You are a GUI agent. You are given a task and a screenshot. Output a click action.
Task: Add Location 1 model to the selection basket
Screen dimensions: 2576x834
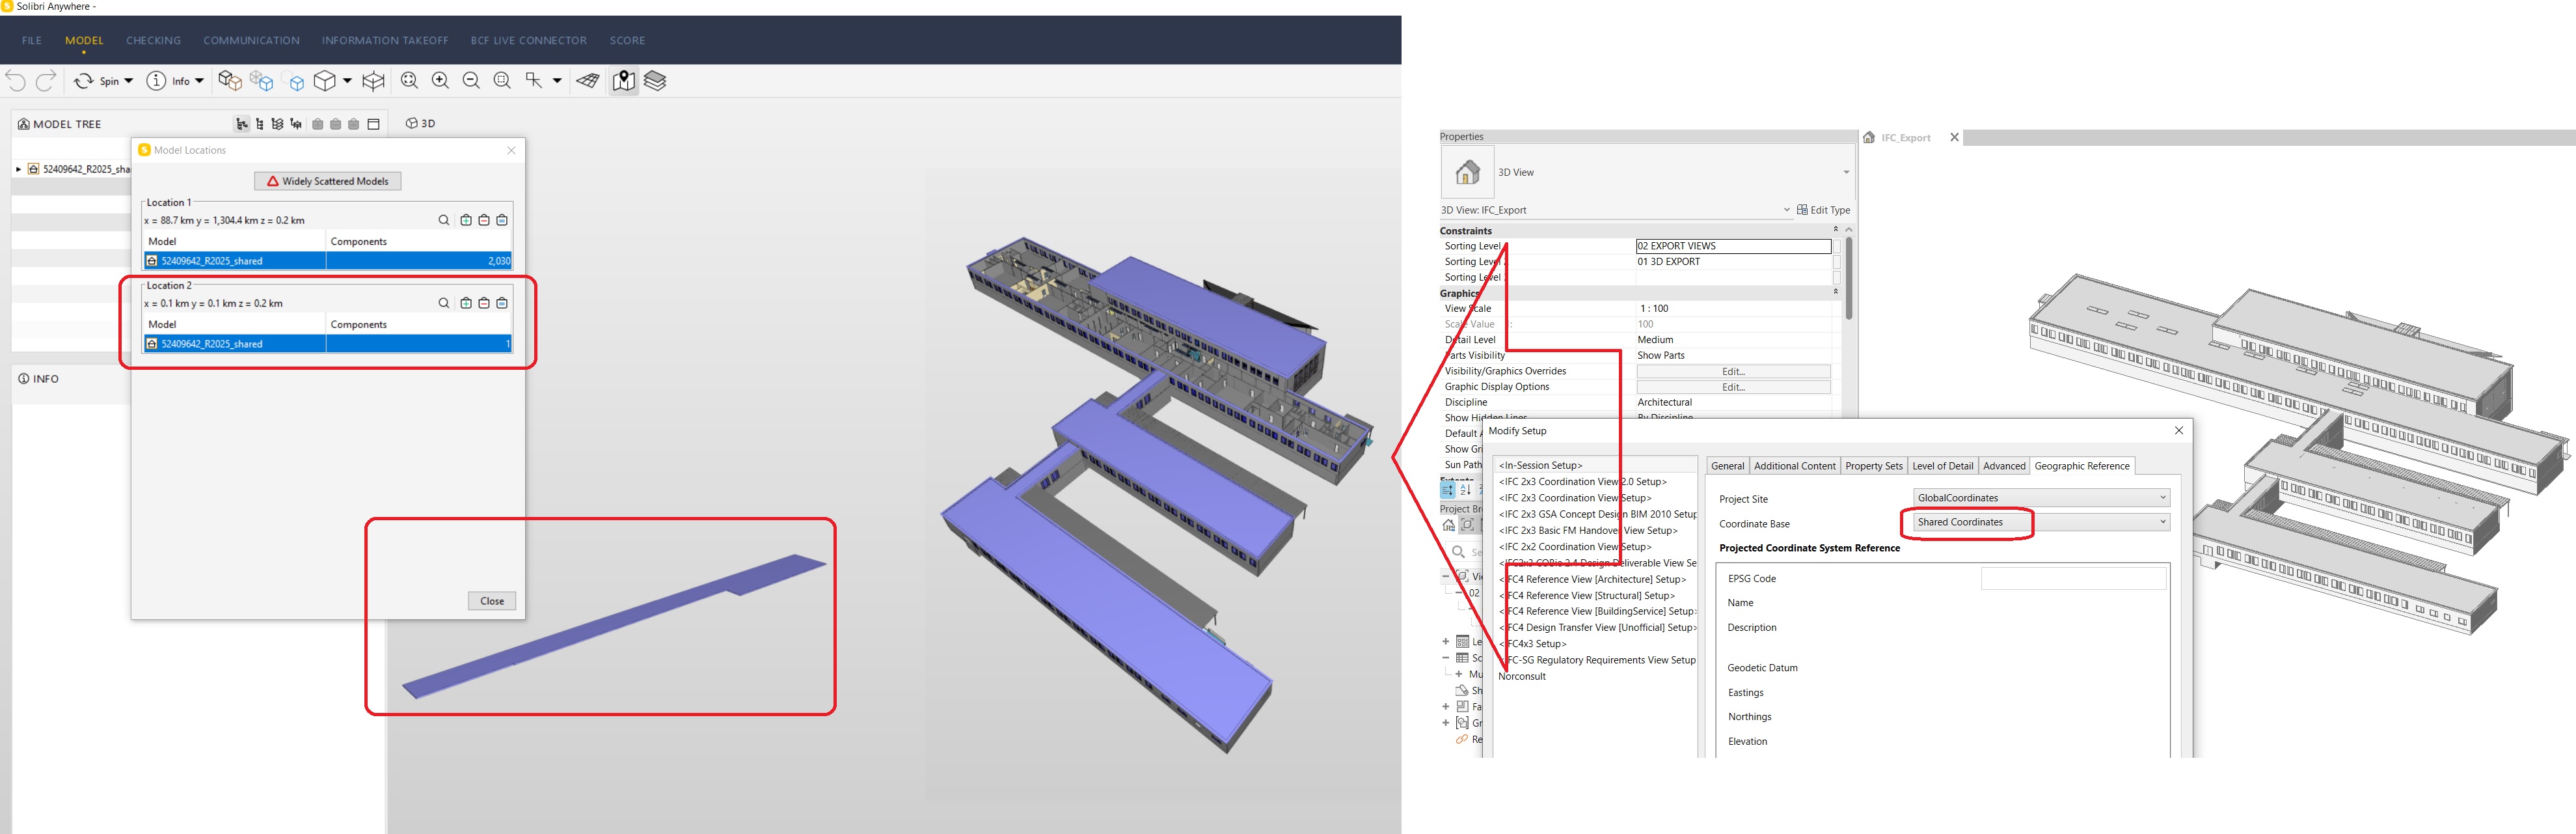(467, 220)
